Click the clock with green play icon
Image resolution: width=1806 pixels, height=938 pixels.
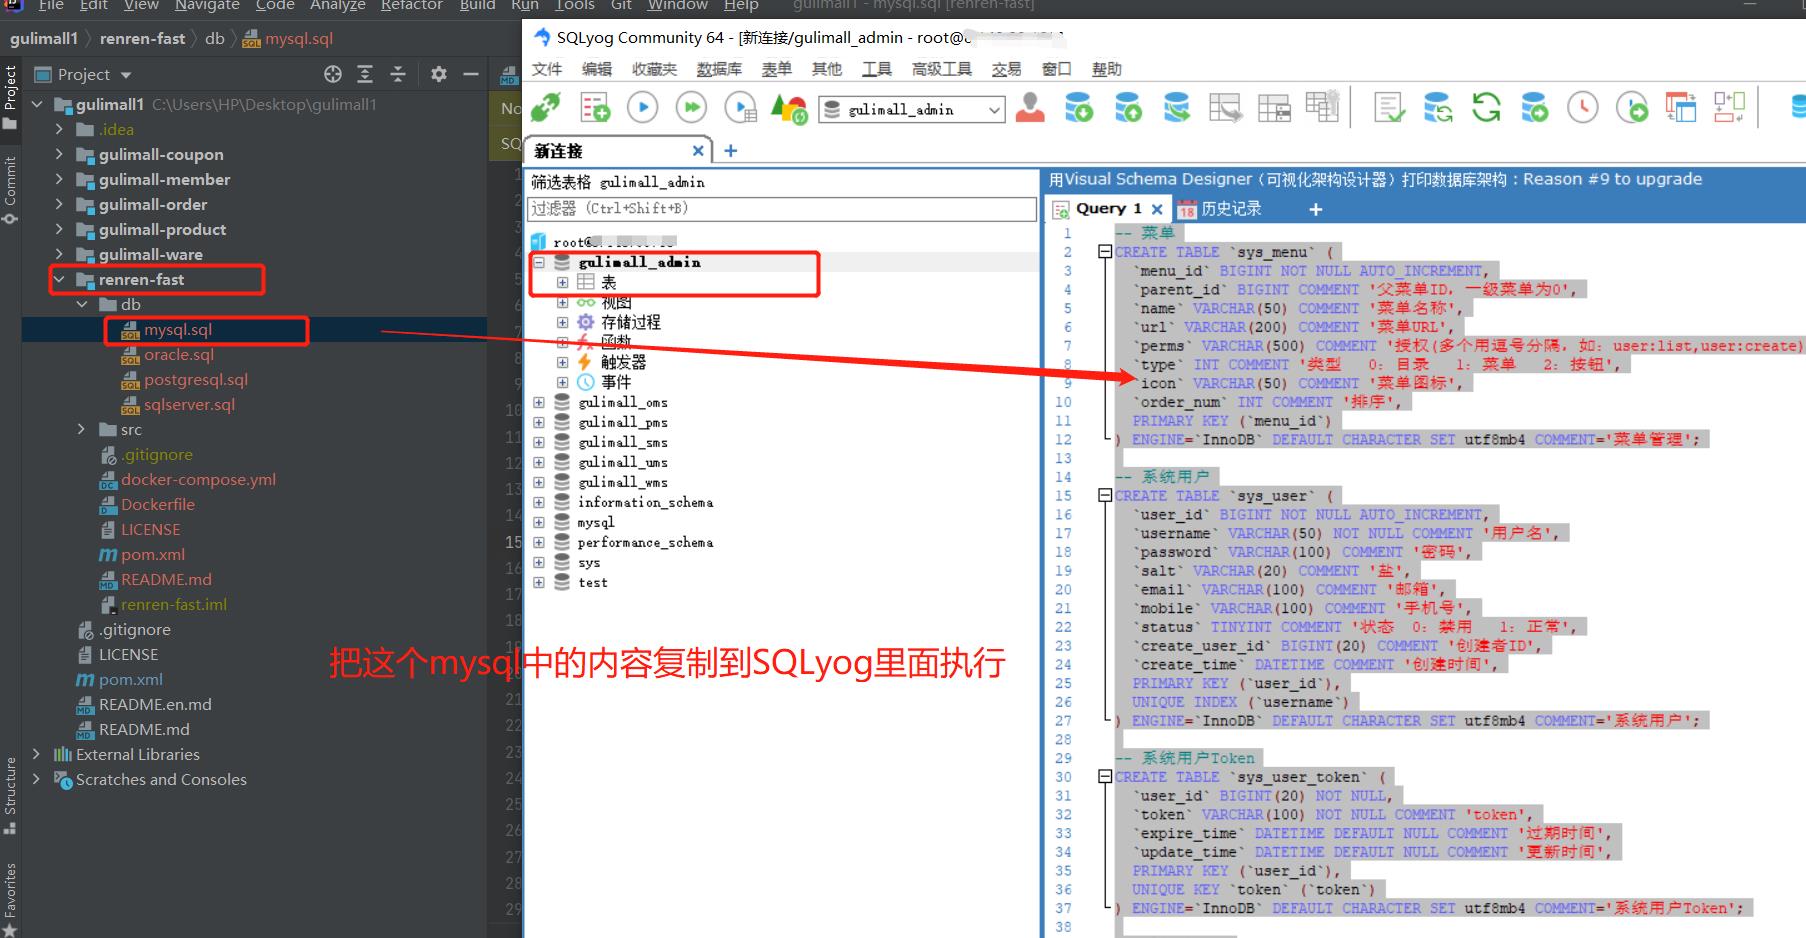(1632, 107)
